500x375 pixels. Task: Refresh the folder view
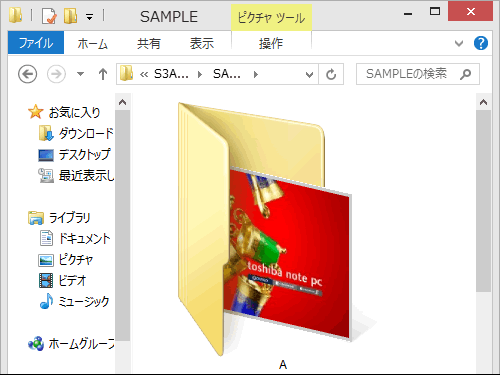pos(331,74)
